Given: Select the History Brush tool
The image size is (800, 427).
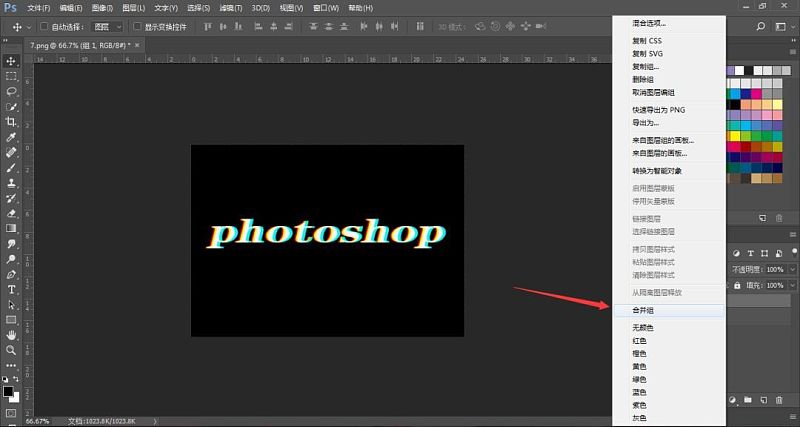Looking at the screenshot, I should 11,198.
